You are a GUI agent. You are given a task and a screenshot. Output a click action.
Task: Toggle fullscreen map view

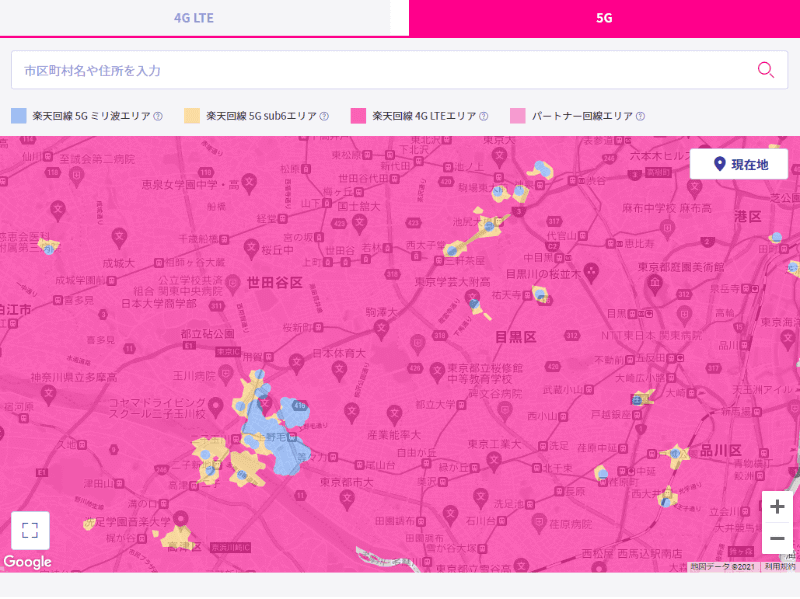click(x=30, y=531)
